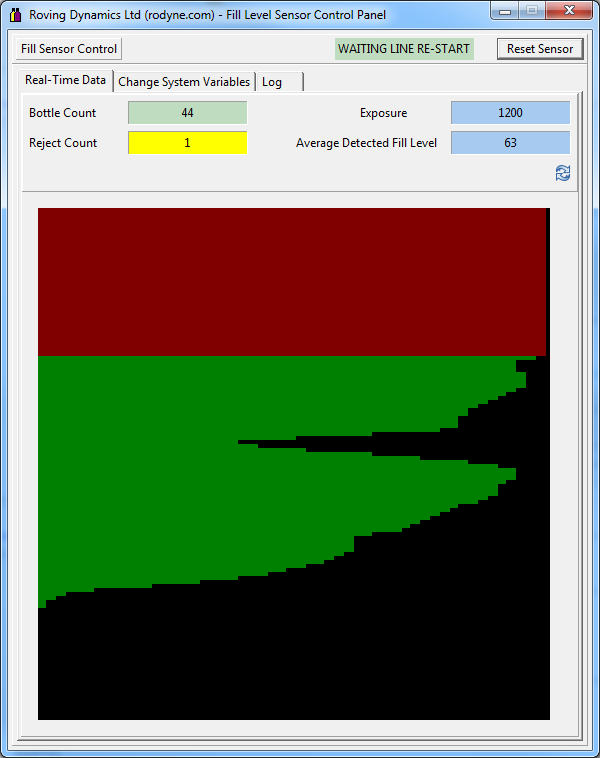Click the Reject Count label
The image size is (600, 758).
tap(63, 143)
